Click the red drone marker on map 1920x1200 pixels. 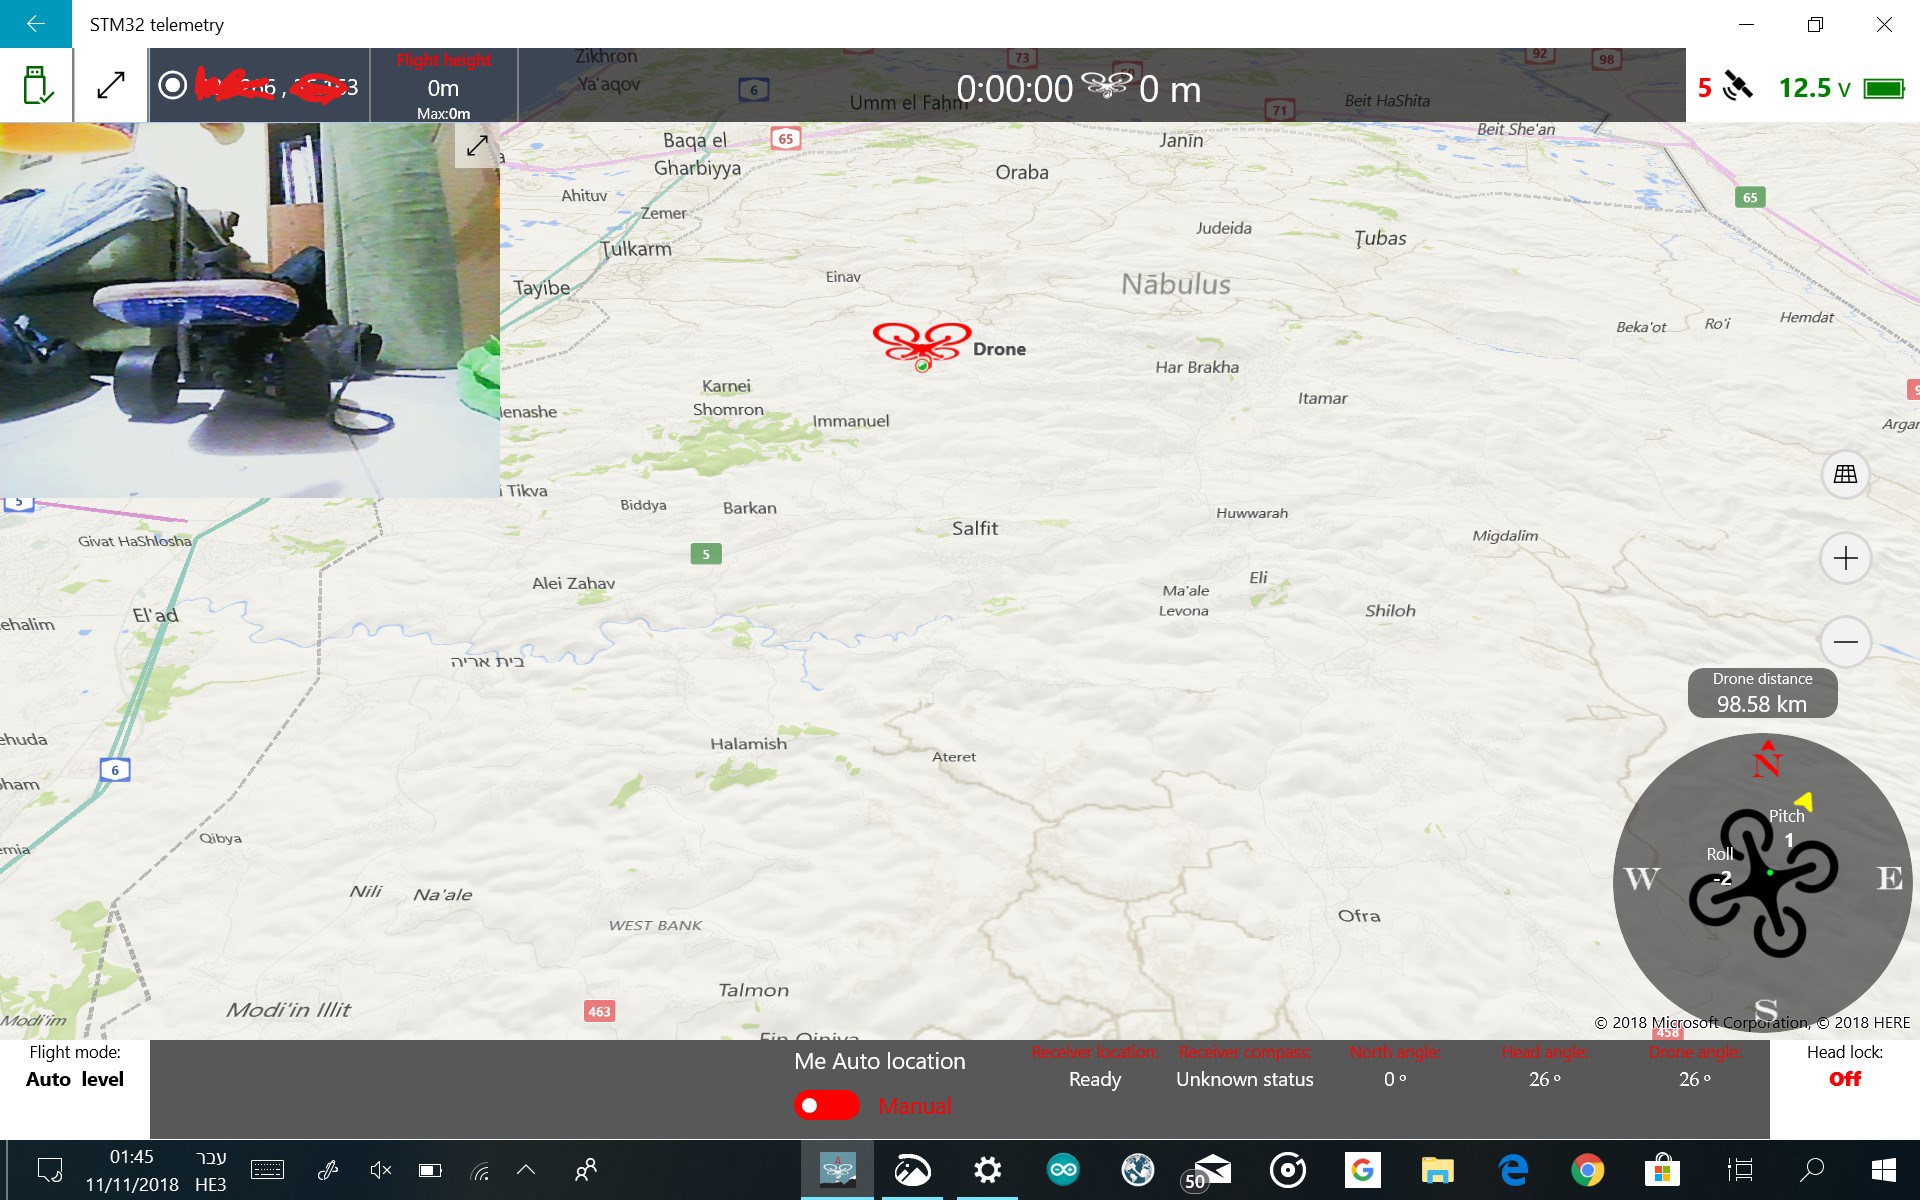[921, 346]
